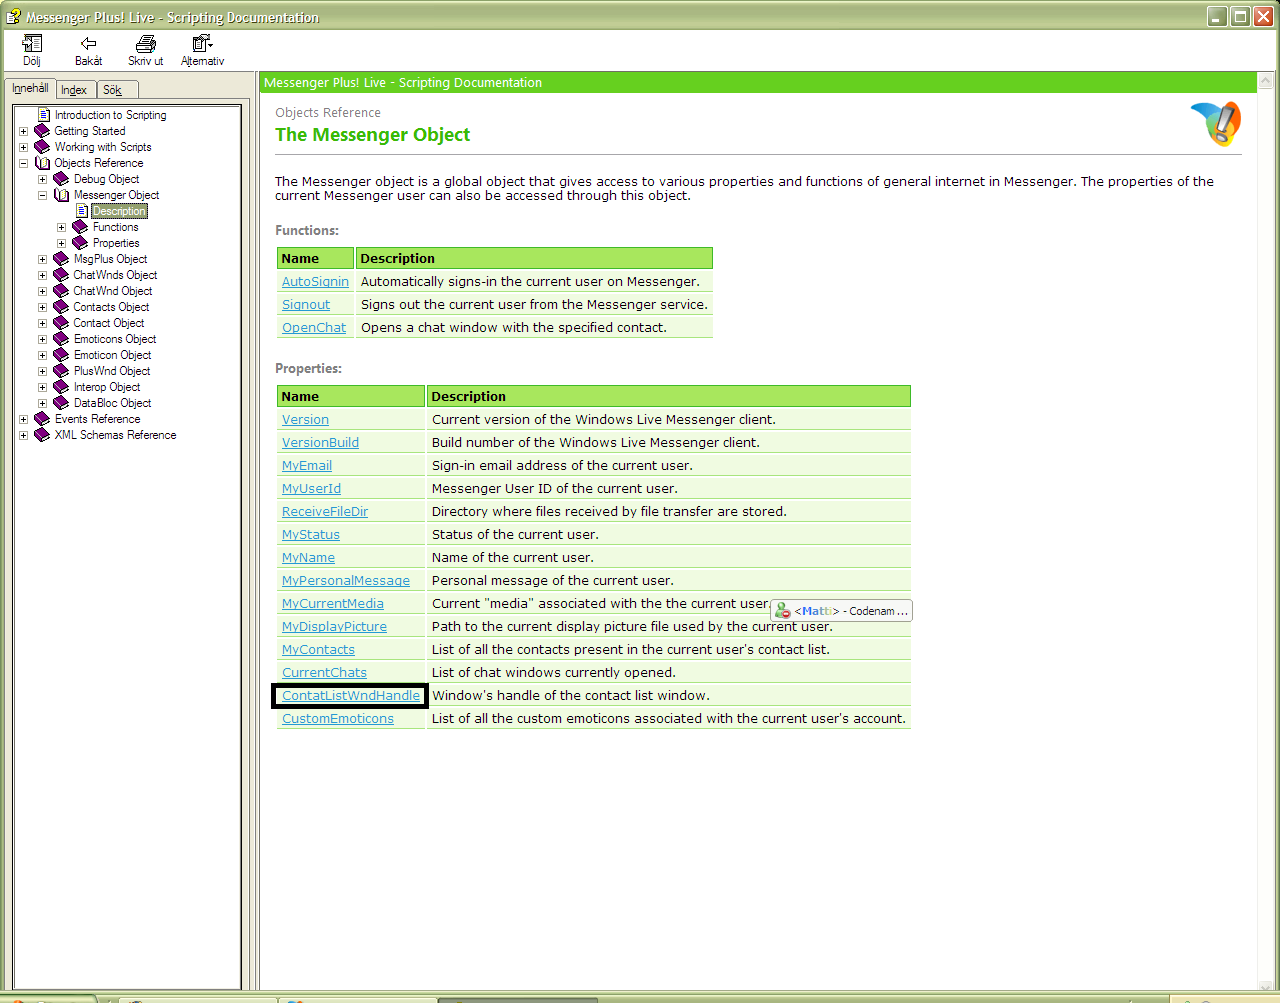Expand the Debug Object node

(x=42, y=179)
